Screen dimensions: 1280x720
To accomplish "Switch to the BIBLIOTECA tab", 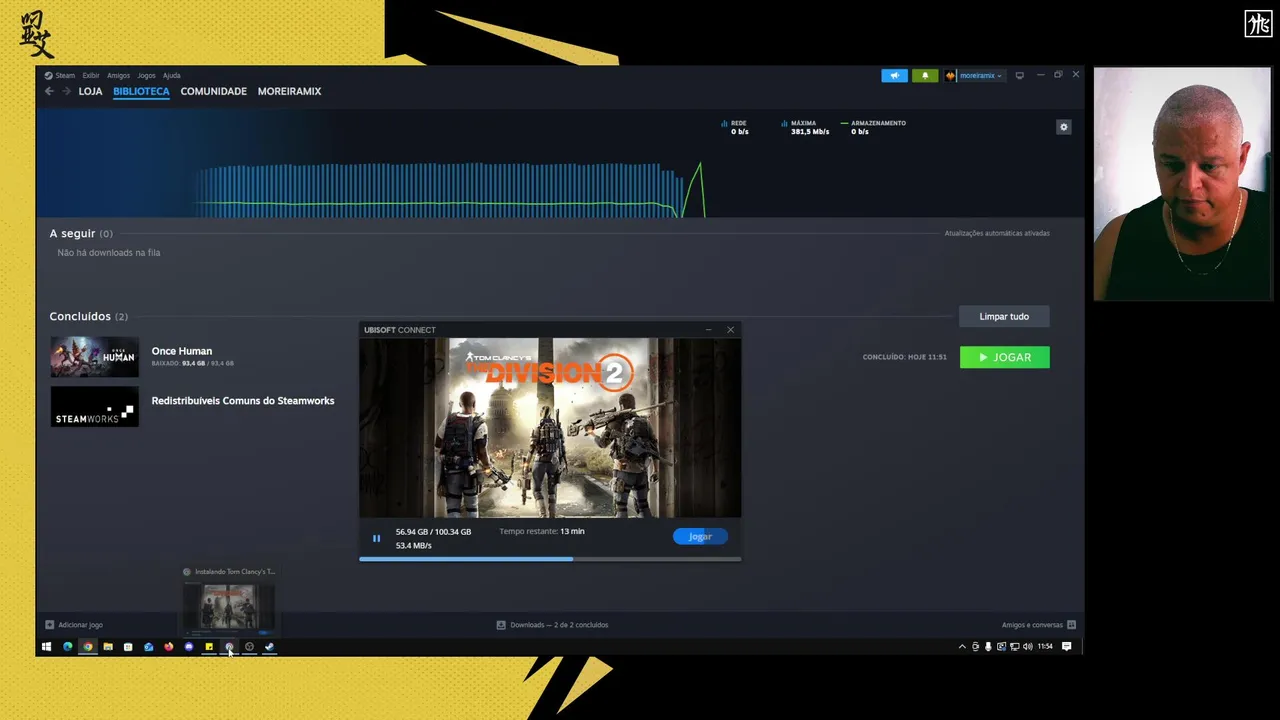I will [141, 91].
